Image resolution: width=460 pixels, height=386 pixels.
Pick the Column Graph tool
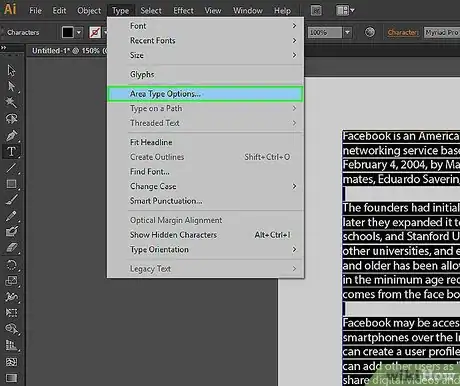click(x=11, y=345)
